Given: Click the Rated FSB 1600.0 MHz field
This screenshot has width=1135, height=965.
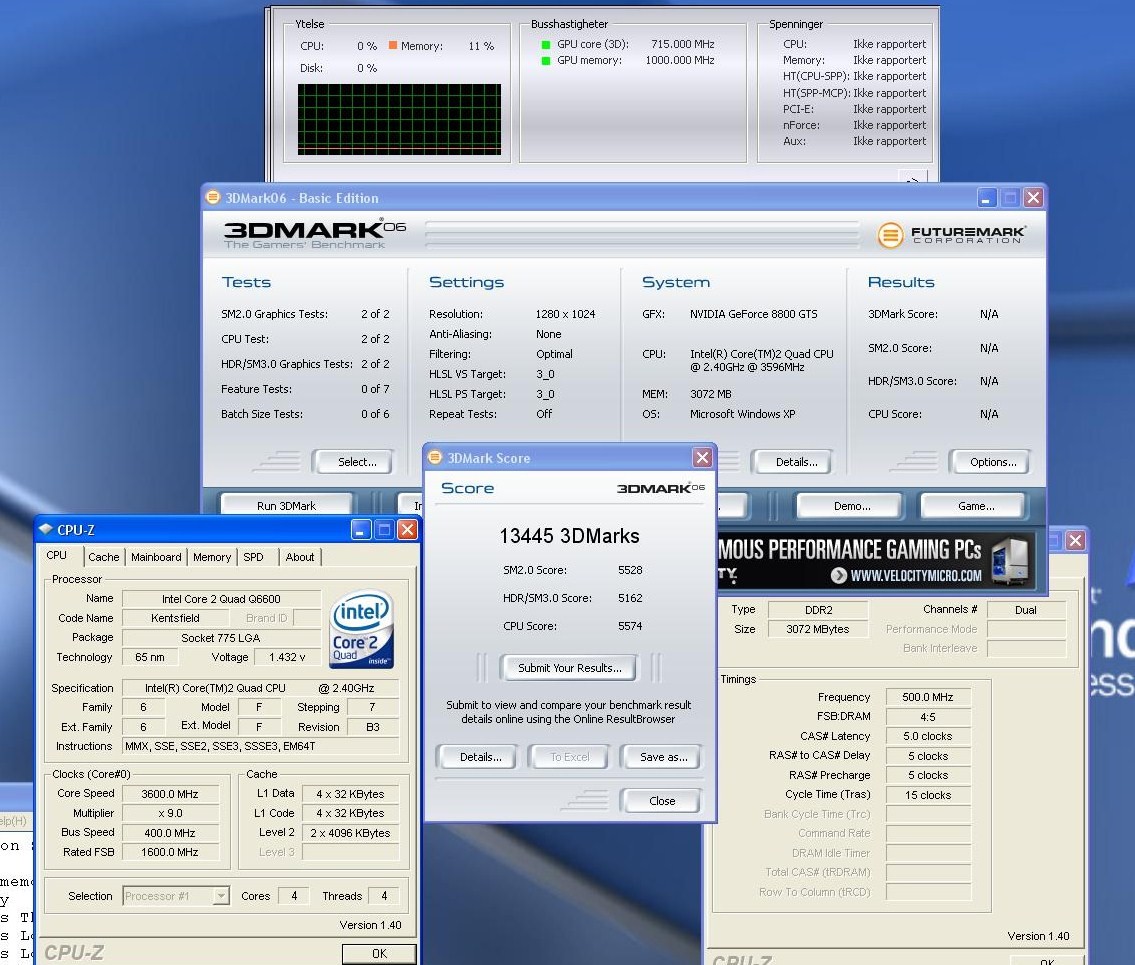Looking at the screenshot, I should coord(170,852).
